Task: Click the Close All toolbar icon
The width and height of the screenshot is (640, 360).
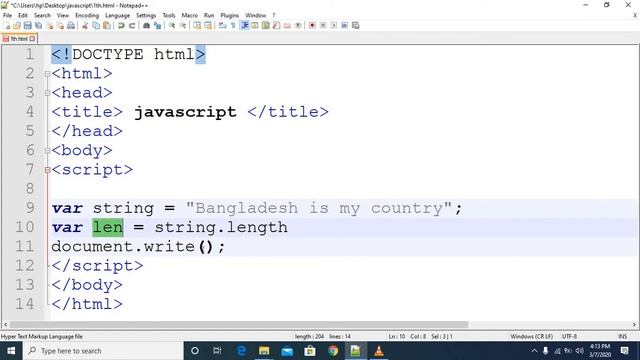Action: point(60,26)
